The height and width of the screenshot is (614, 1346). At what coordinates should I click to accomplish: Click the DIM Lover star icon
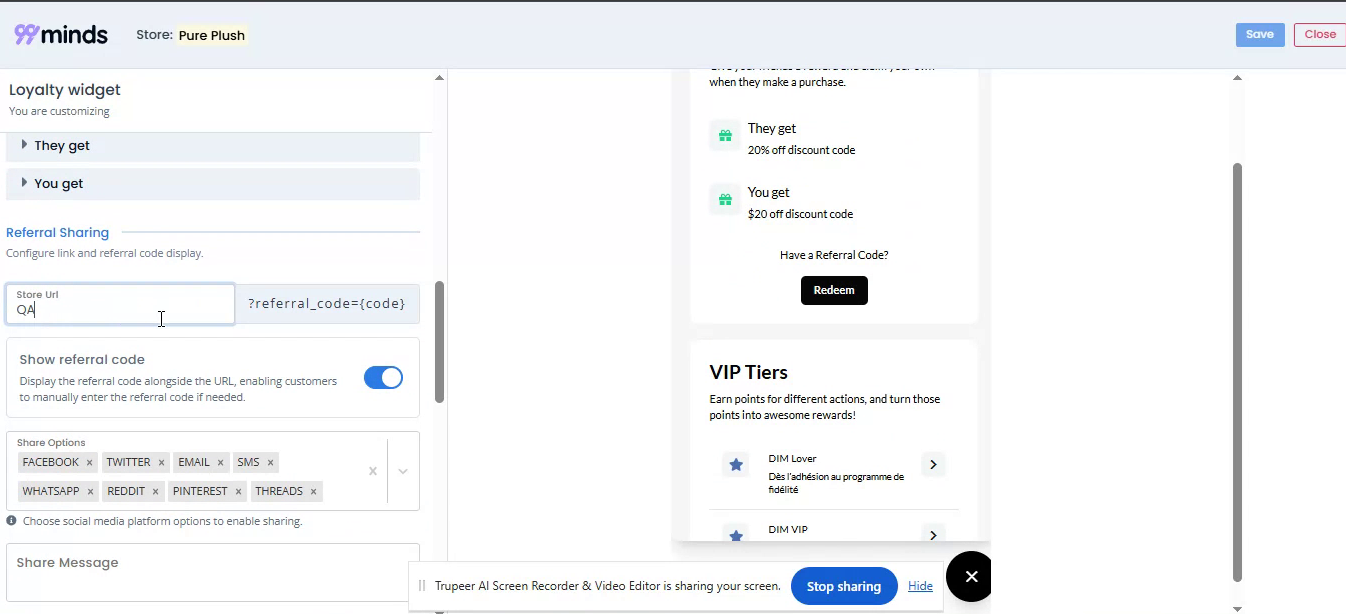[736, 465]
